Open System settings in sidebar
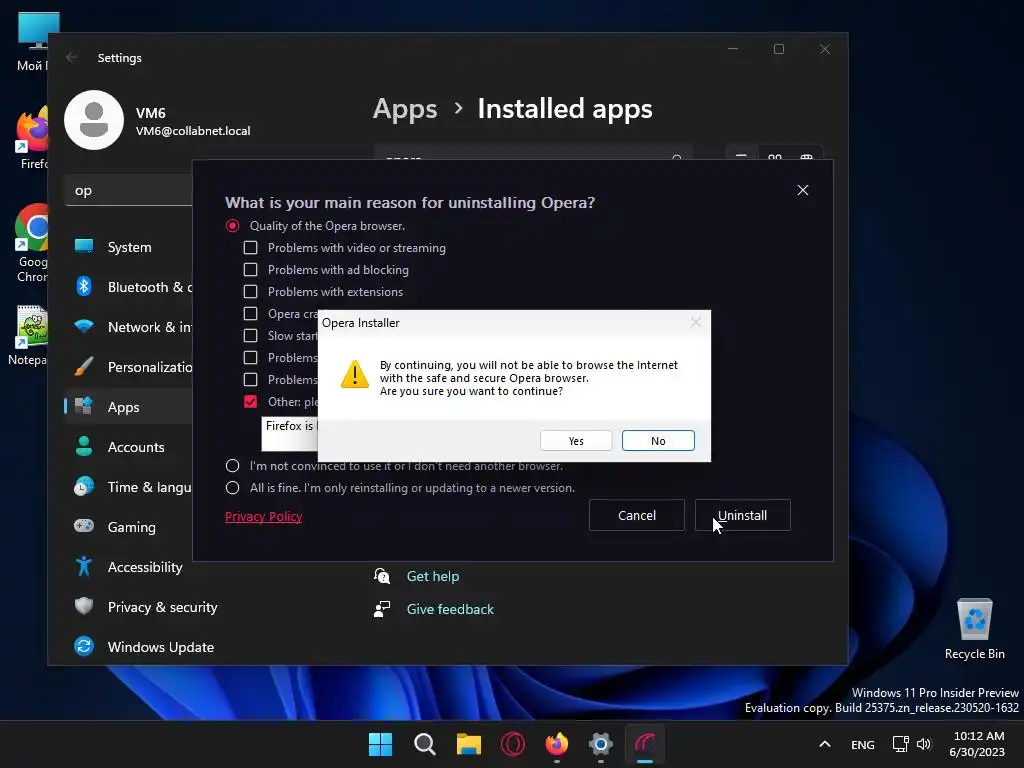The height and width of the screenshot is (768, 1024). click(129, 247)
